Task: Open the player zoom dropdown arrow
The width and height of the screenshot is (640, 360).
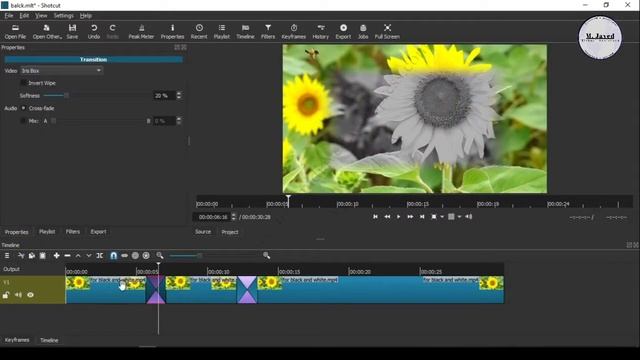Action: pos(442,217)
